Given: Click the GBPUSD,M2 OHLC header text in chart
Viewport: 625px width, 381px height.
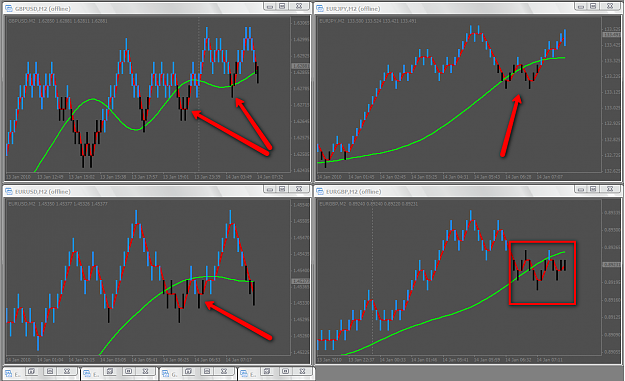Looking at the screenshot, I should 58,21.
